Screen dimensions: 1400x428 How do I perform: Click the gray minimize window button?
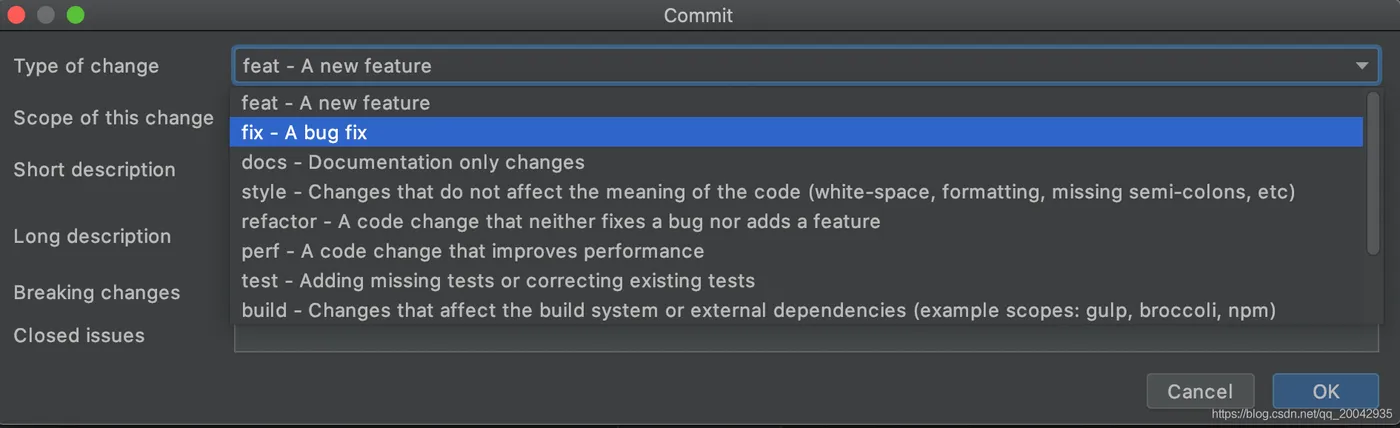46,15
